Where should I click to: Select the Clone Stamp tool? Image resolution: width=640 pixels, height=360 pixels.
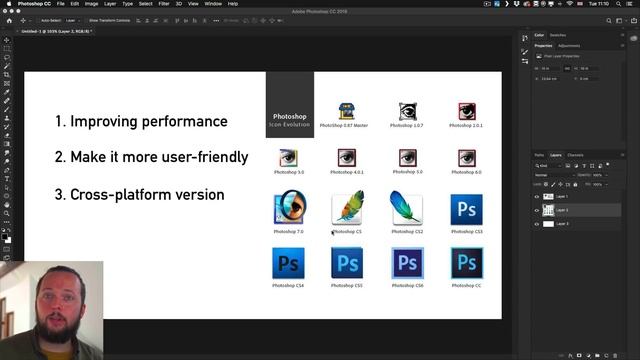(7, 118)
